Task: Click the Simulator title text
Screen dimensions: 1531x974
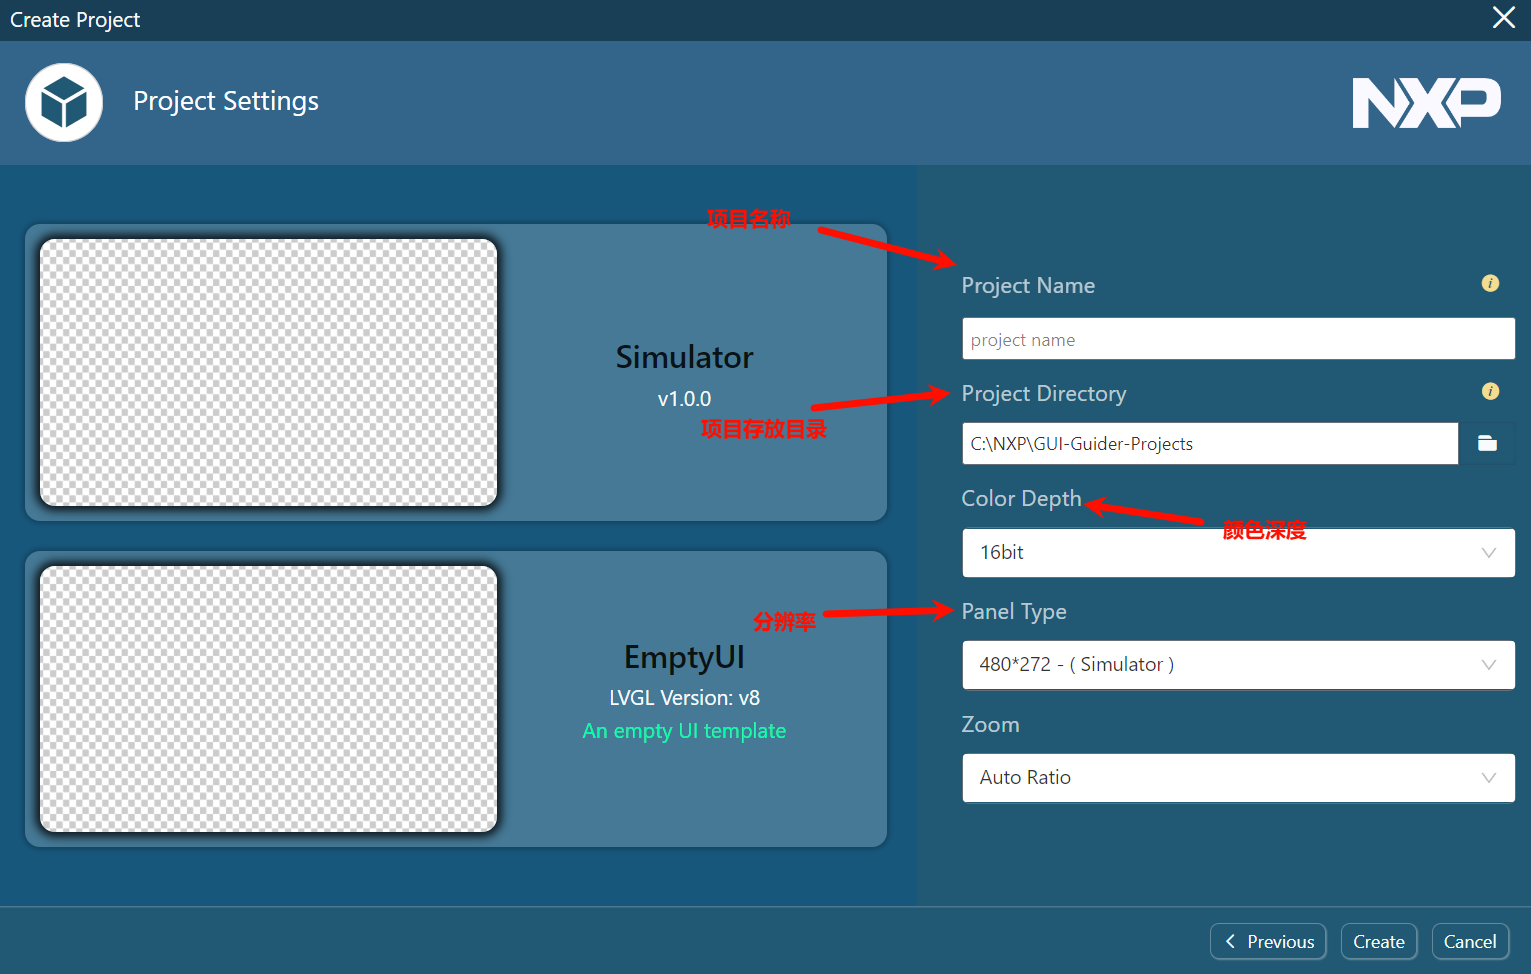Action: [684, 357]
